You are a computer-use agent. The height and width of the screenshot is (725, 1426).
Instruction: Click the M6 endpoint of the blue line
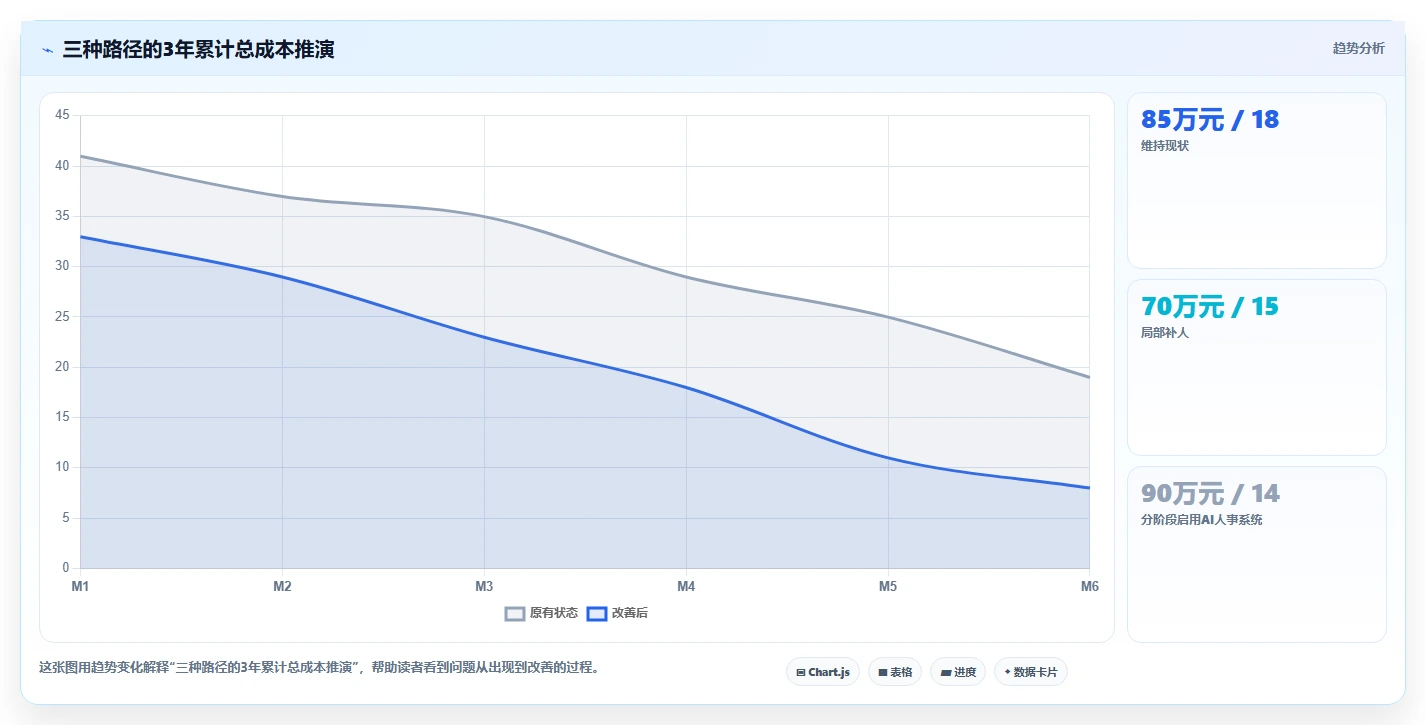(1089, 488)
